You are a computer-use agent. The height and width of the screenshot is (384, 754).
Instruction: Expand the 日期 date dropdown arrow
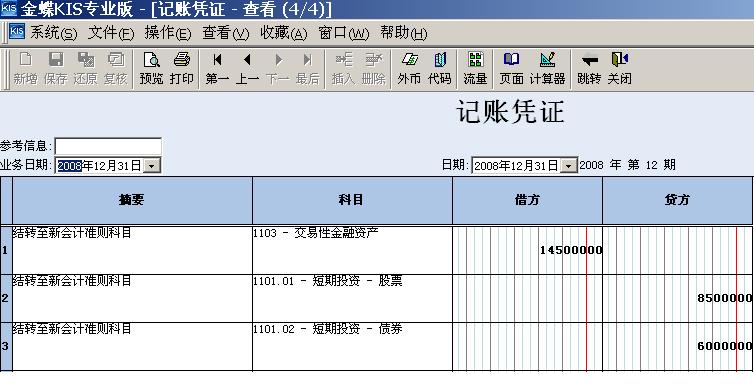[569, 166]
